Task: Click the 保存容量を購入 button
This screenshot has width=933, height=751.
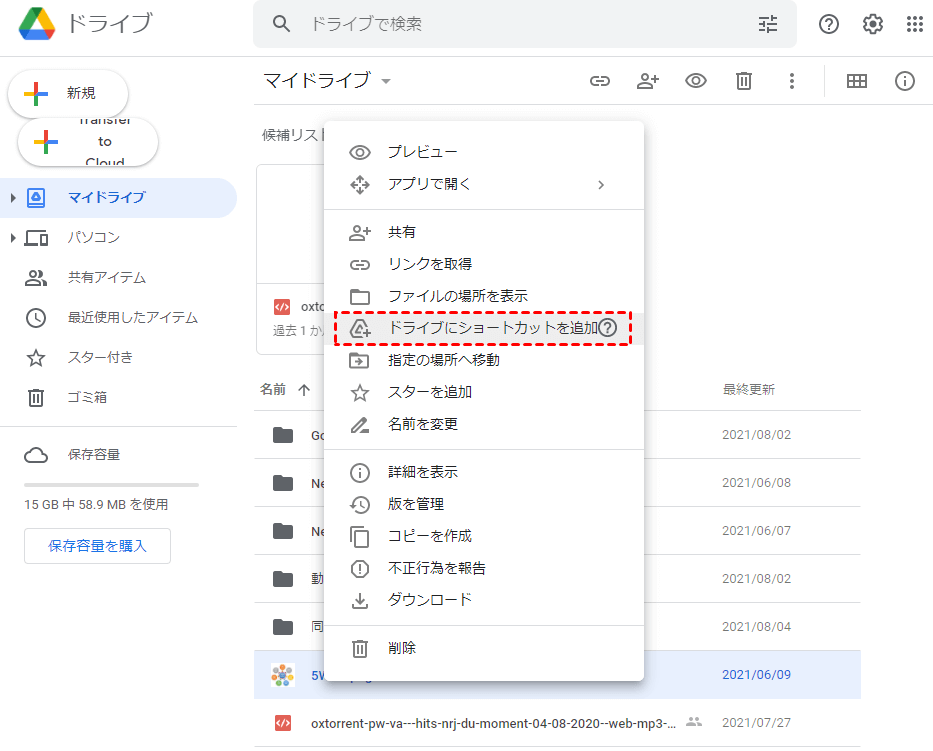Action: click(x=97, y=546)
